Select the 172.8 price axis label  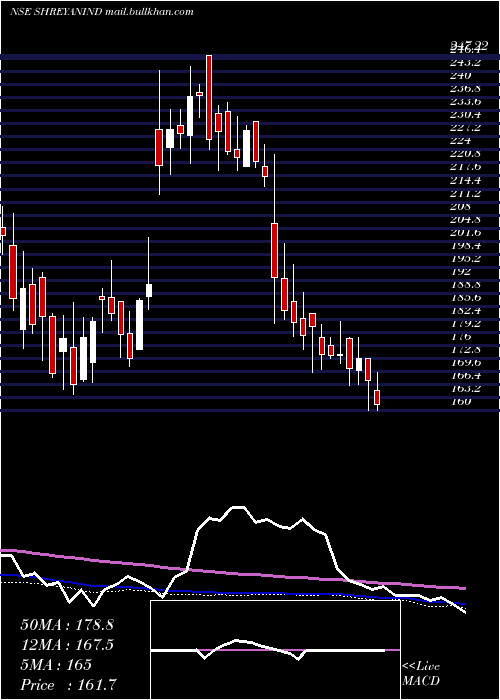tap(465, 350)
